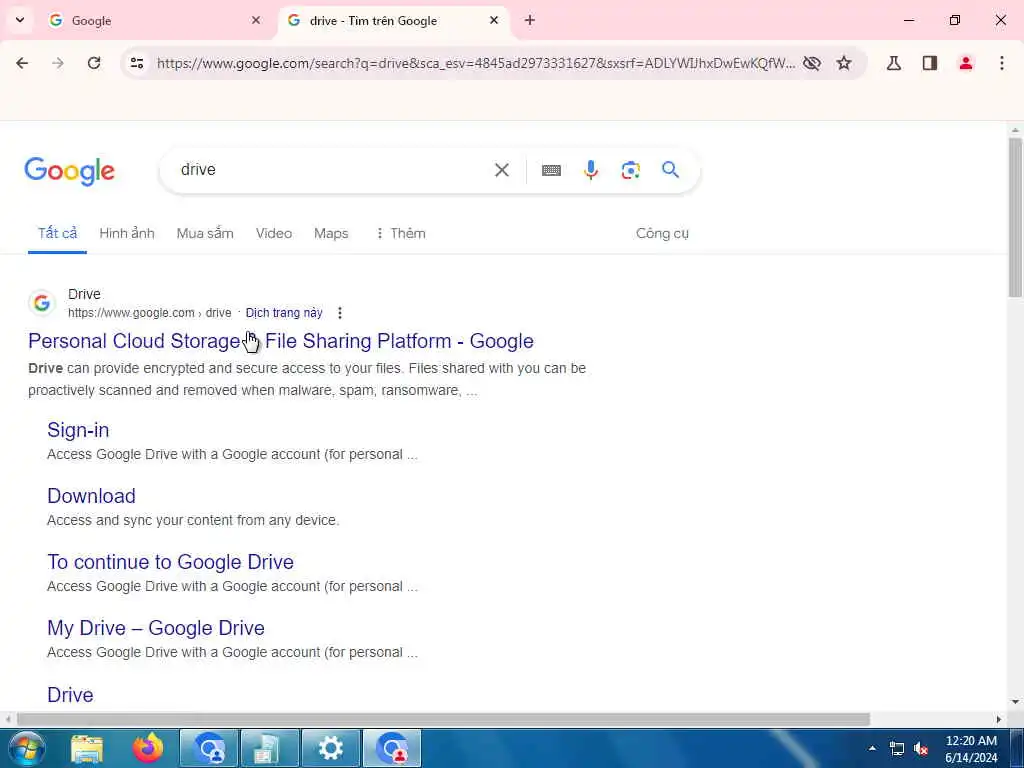Click the muted volume icon in system tray
Image resolution: width=1024 pixels, height=768 pixels.
tap(921, 749)
